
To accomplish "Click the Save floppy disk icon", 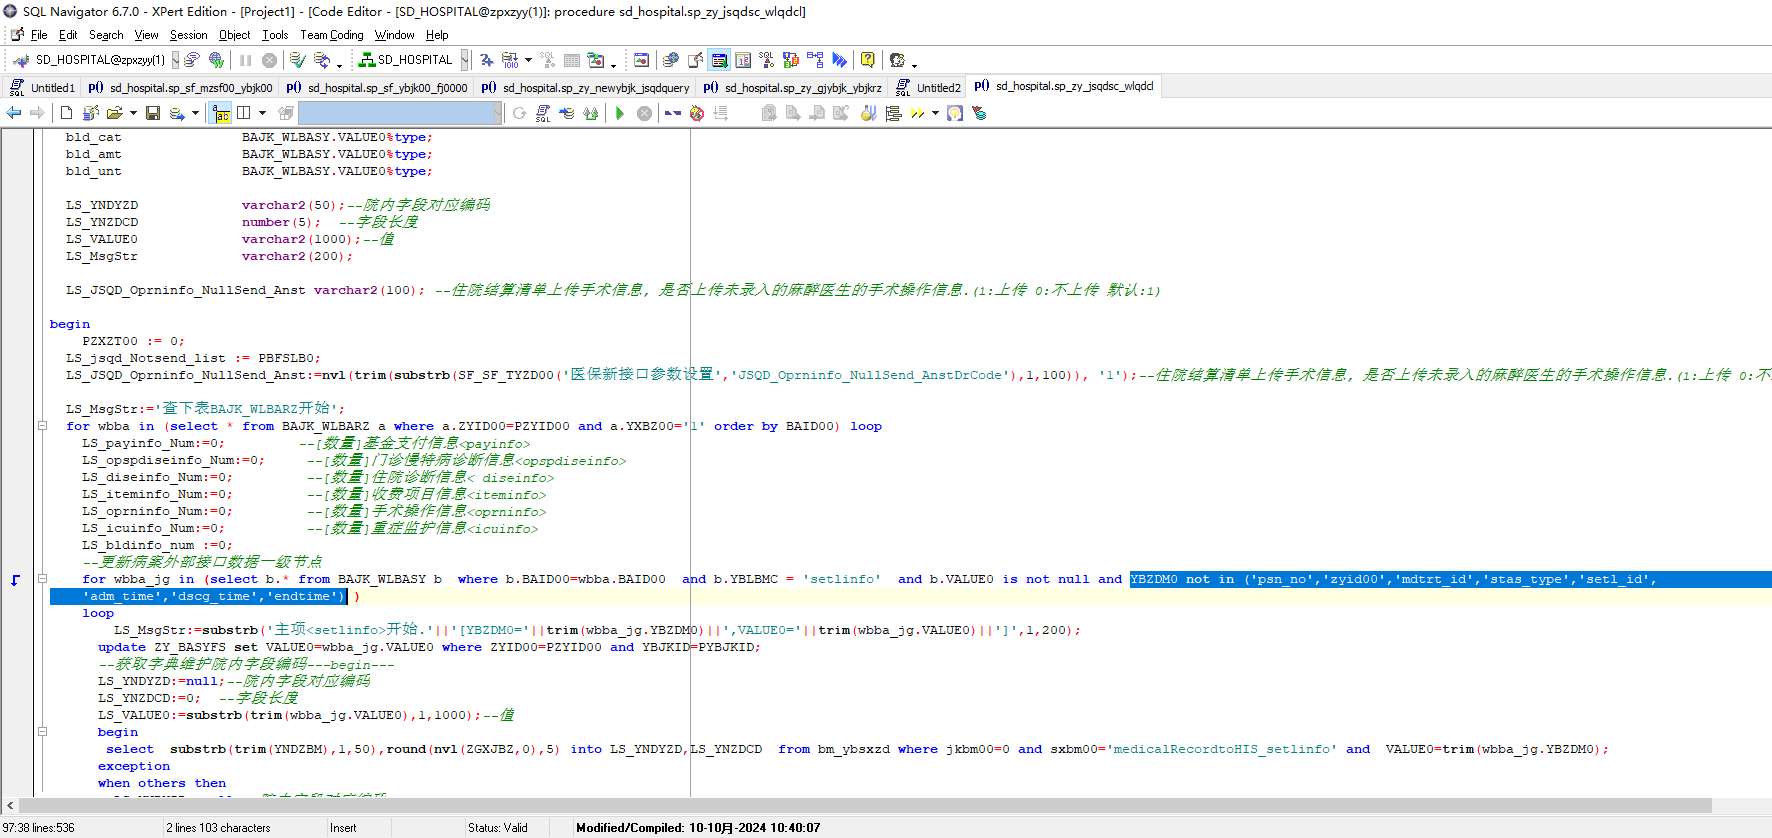I will pyautogui.click(x=153, y=113).
